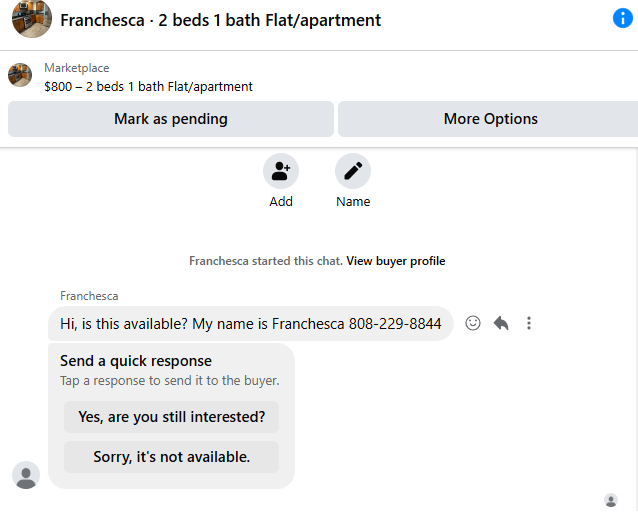Click the chat title Franchesca · 2 beds 1 bath
This screenshot has height=516, width=638.
[x=220, y=20]
